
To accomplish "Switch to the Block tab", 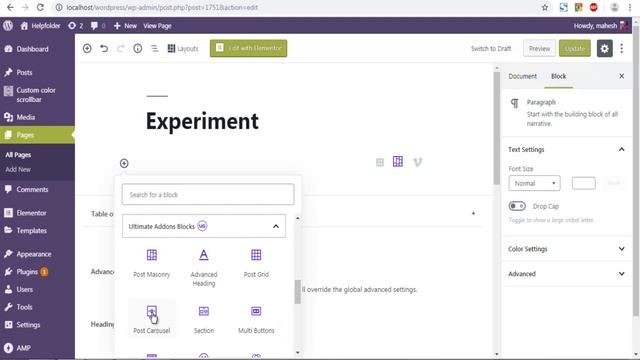I will tap(558, 76).
